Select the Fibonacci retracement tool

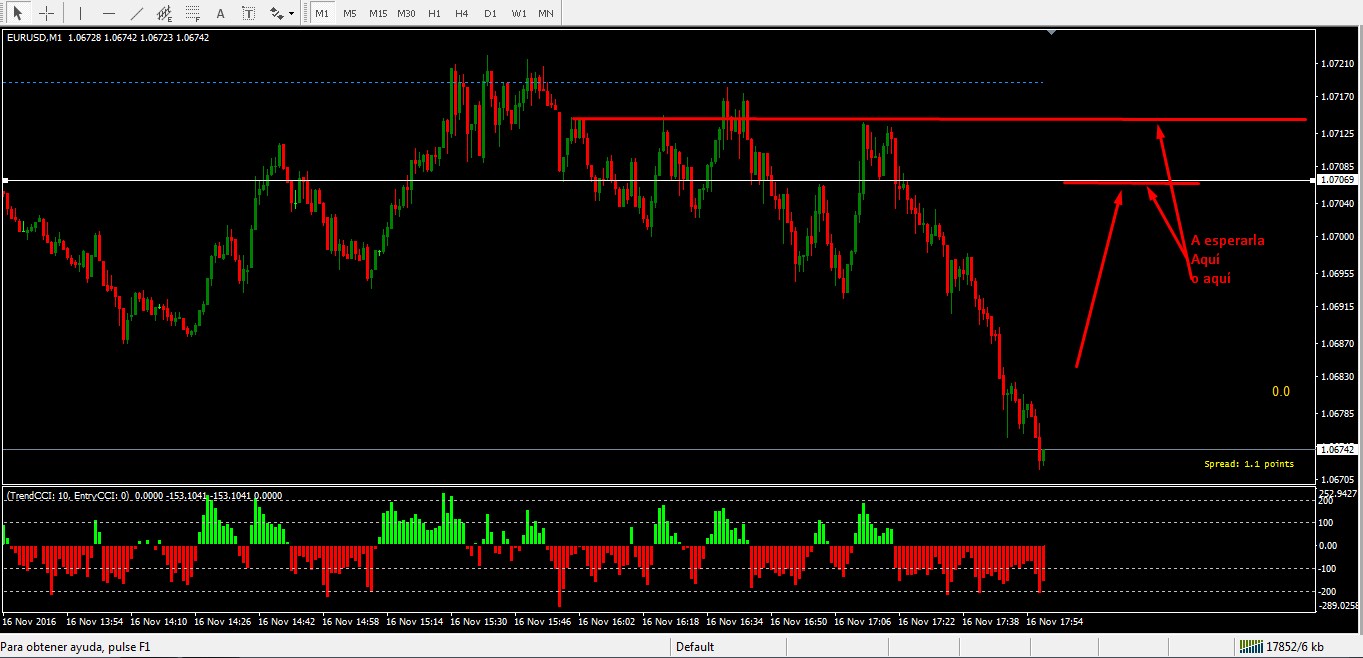191,13
